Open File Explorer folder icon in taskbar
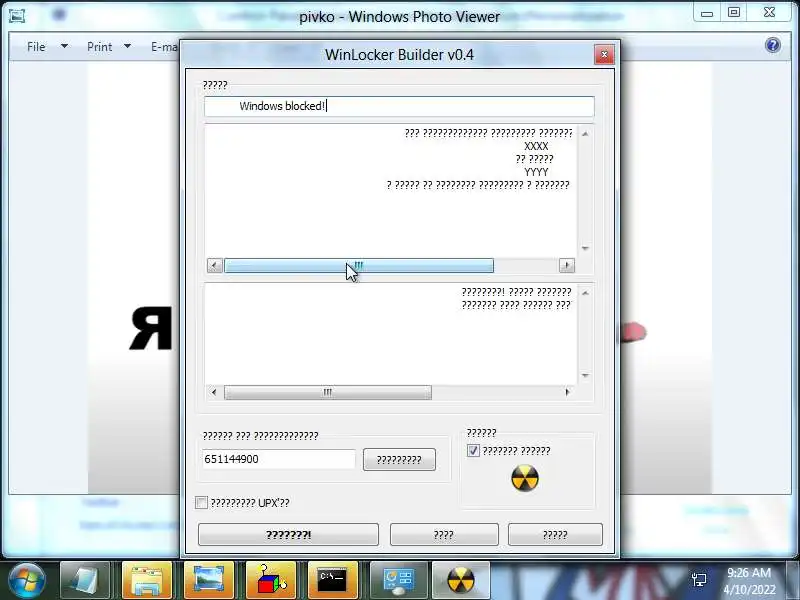The image size is (800, 600). click(x=147, y=580)
